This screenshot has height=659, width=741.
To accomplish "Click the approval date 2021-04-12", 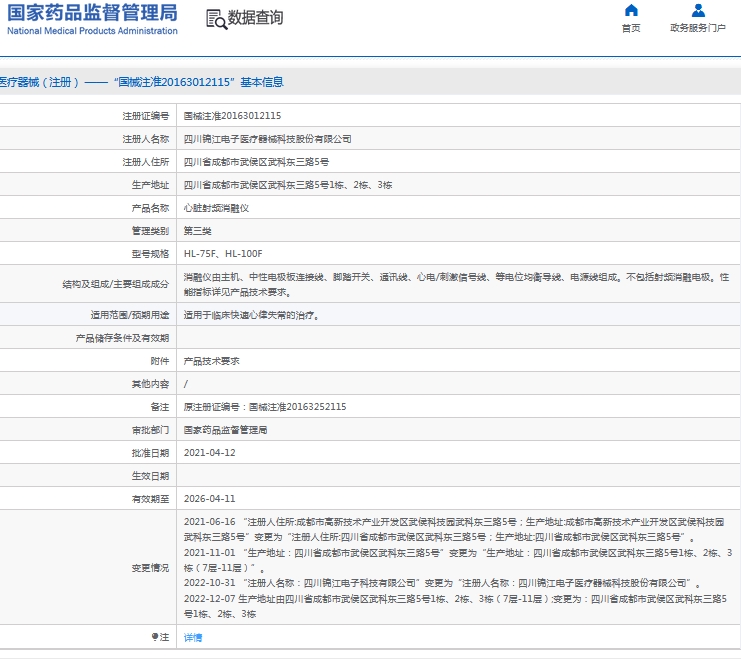I will coord(209,453).
